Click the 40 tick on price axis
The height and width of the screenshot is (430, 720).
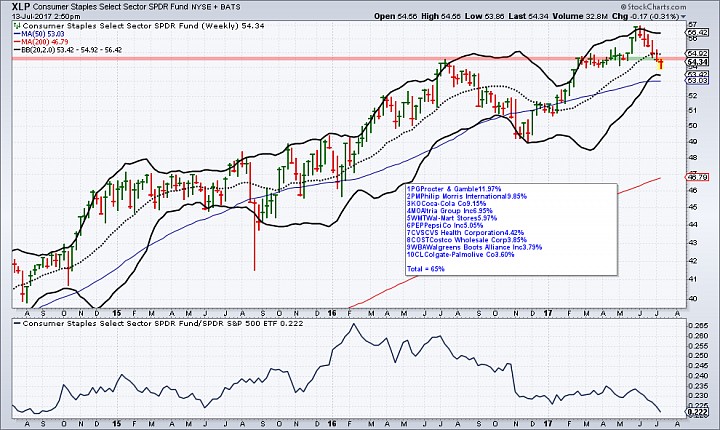[692, 299]
